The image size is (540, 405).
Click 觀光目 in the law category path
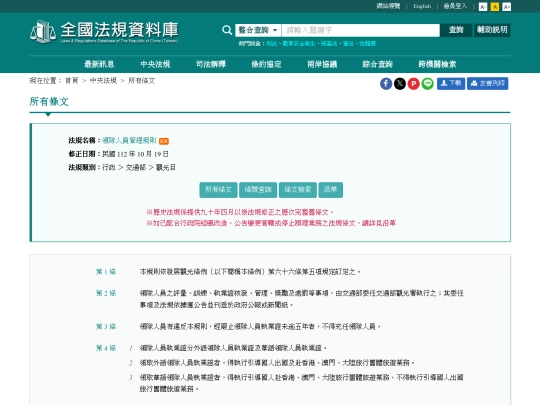pyautogui.click(x=166, y=167)
